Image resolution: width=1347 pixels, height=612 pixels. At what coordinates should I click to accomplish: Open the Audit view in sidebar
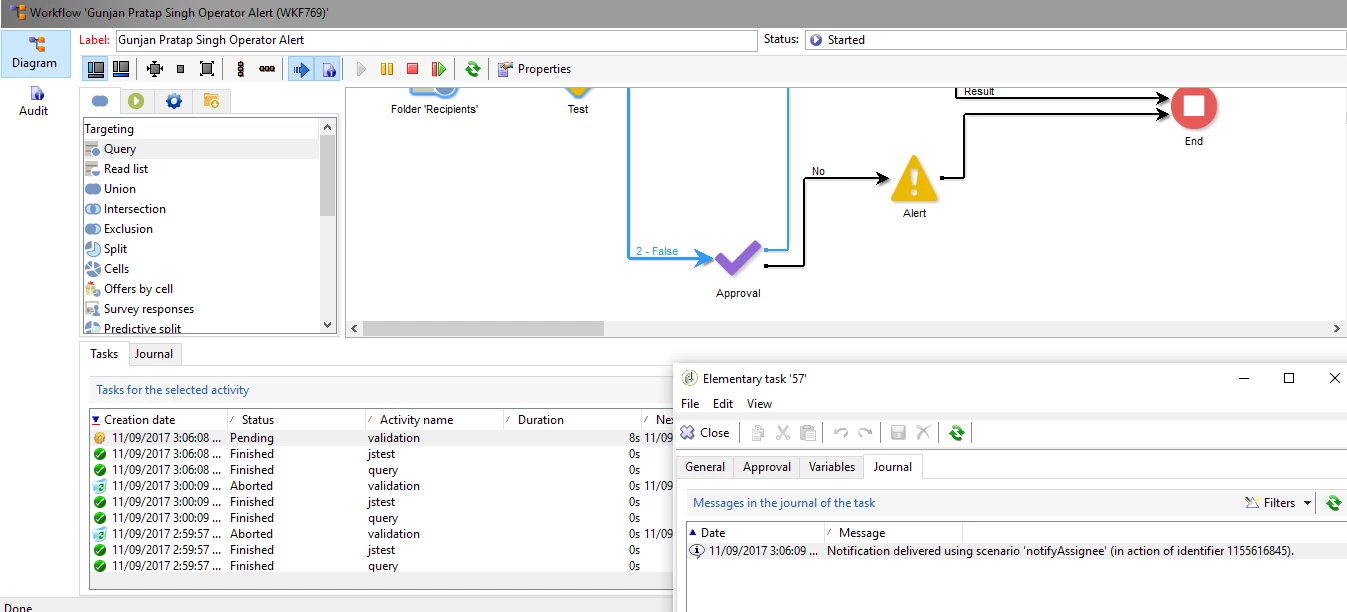(x=34, y=102)
